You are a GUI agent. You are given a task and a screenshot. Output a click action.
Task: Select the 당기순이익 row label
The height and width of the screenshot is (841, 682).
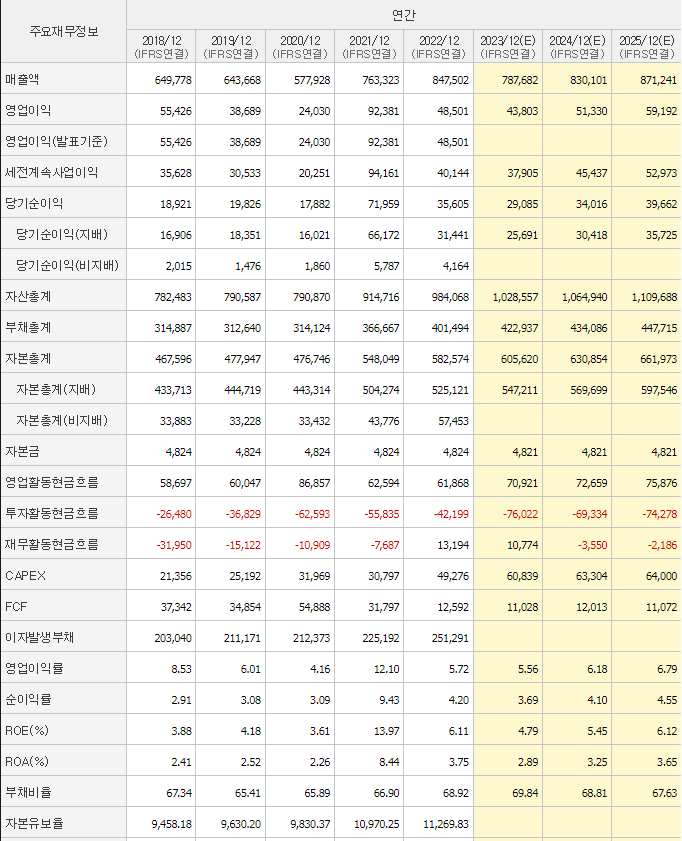pos(34,204)
